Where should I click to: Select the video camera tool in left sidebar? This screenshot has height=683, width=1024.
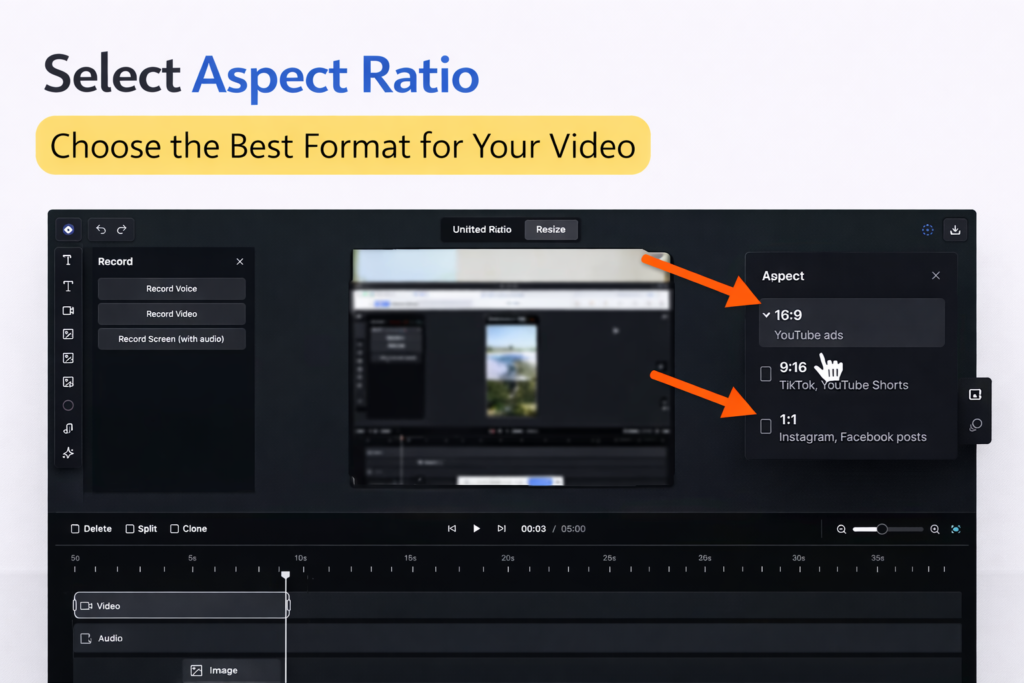tap(68, 311)
